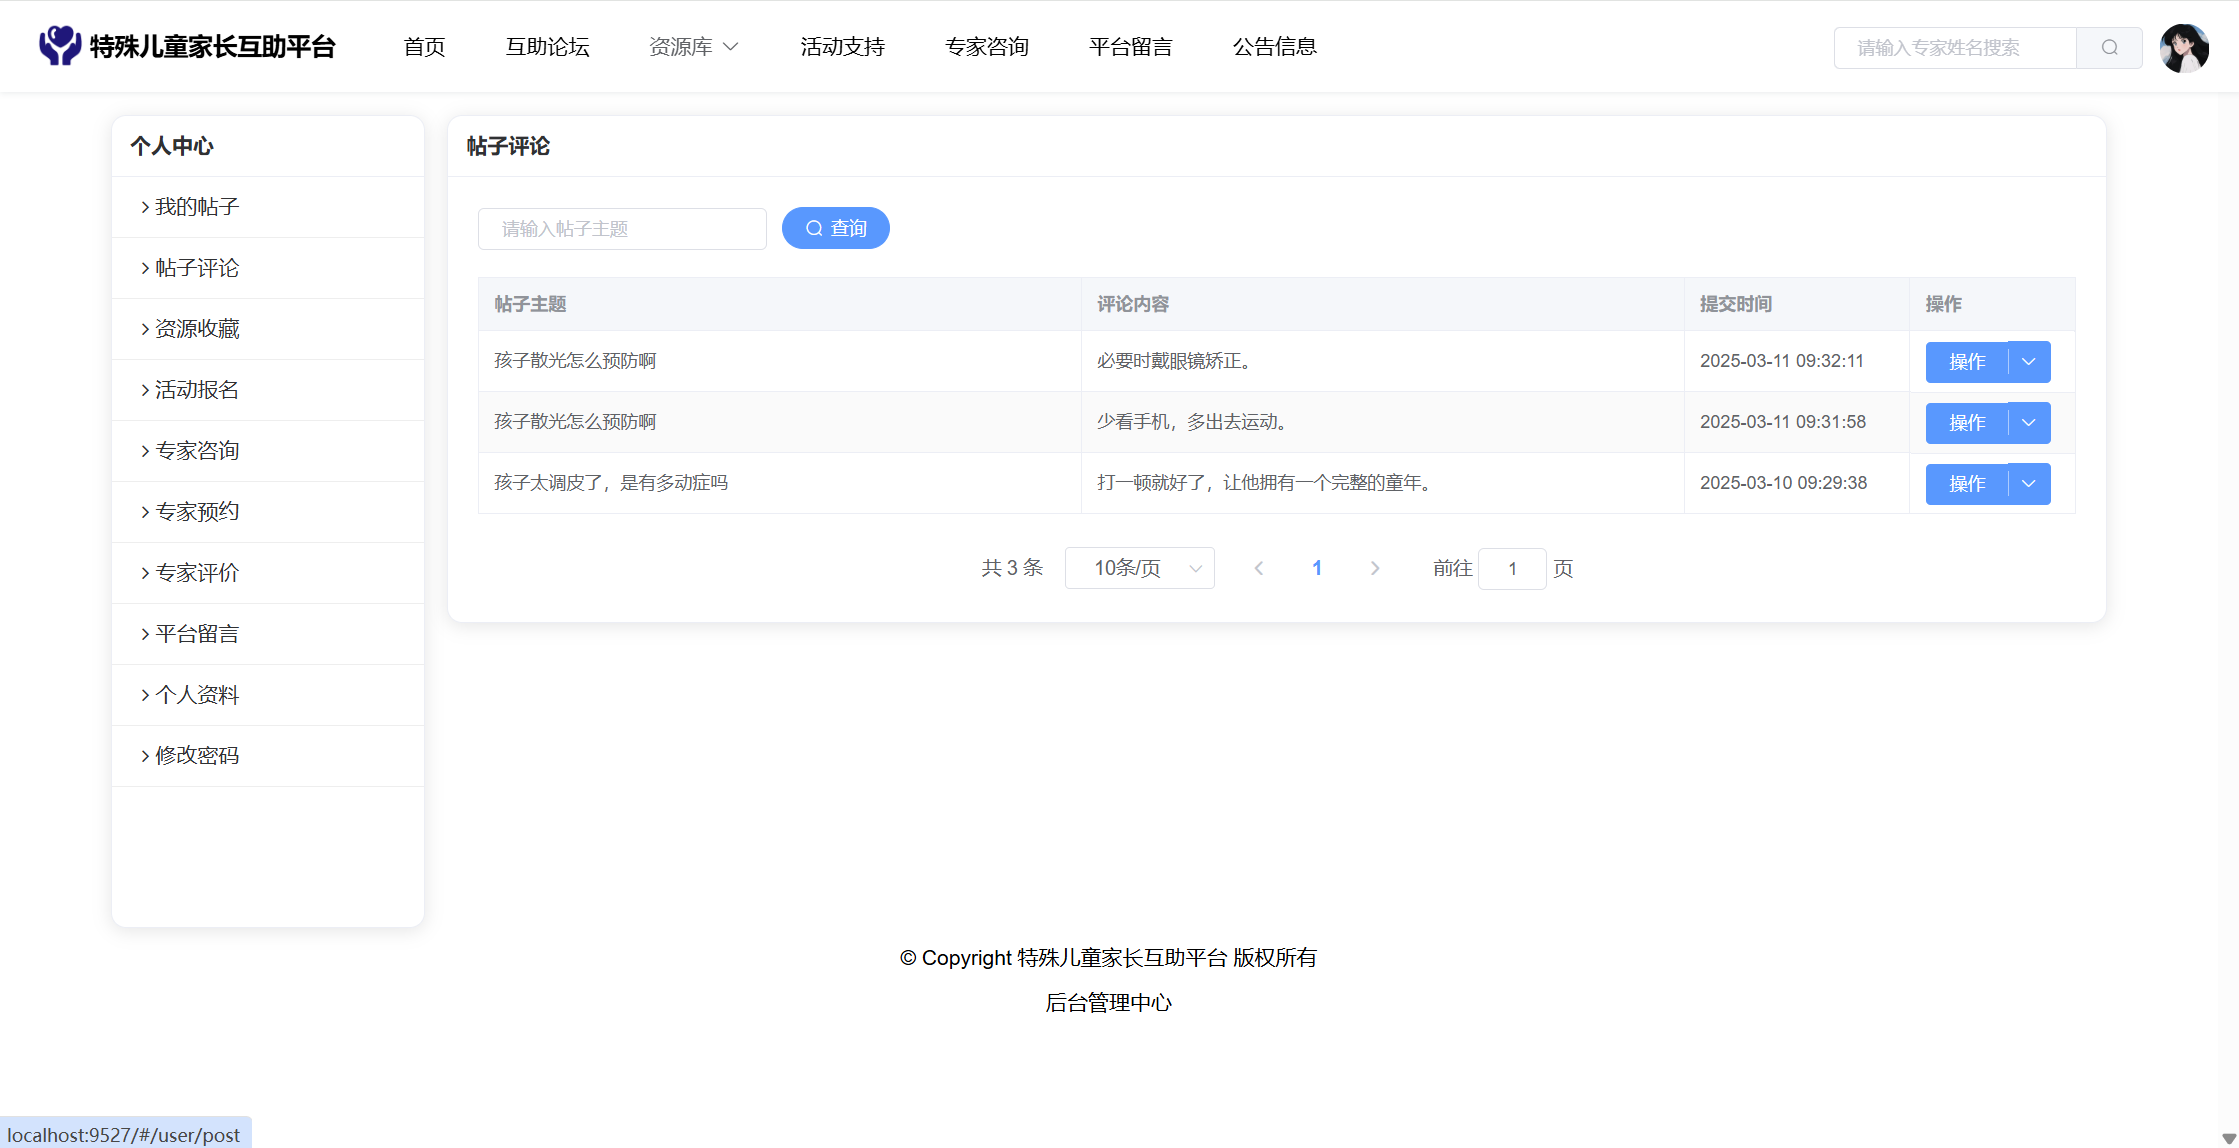Open the user avatar in header
Screen dimensions: 2239x1148
coord(2184,48)
